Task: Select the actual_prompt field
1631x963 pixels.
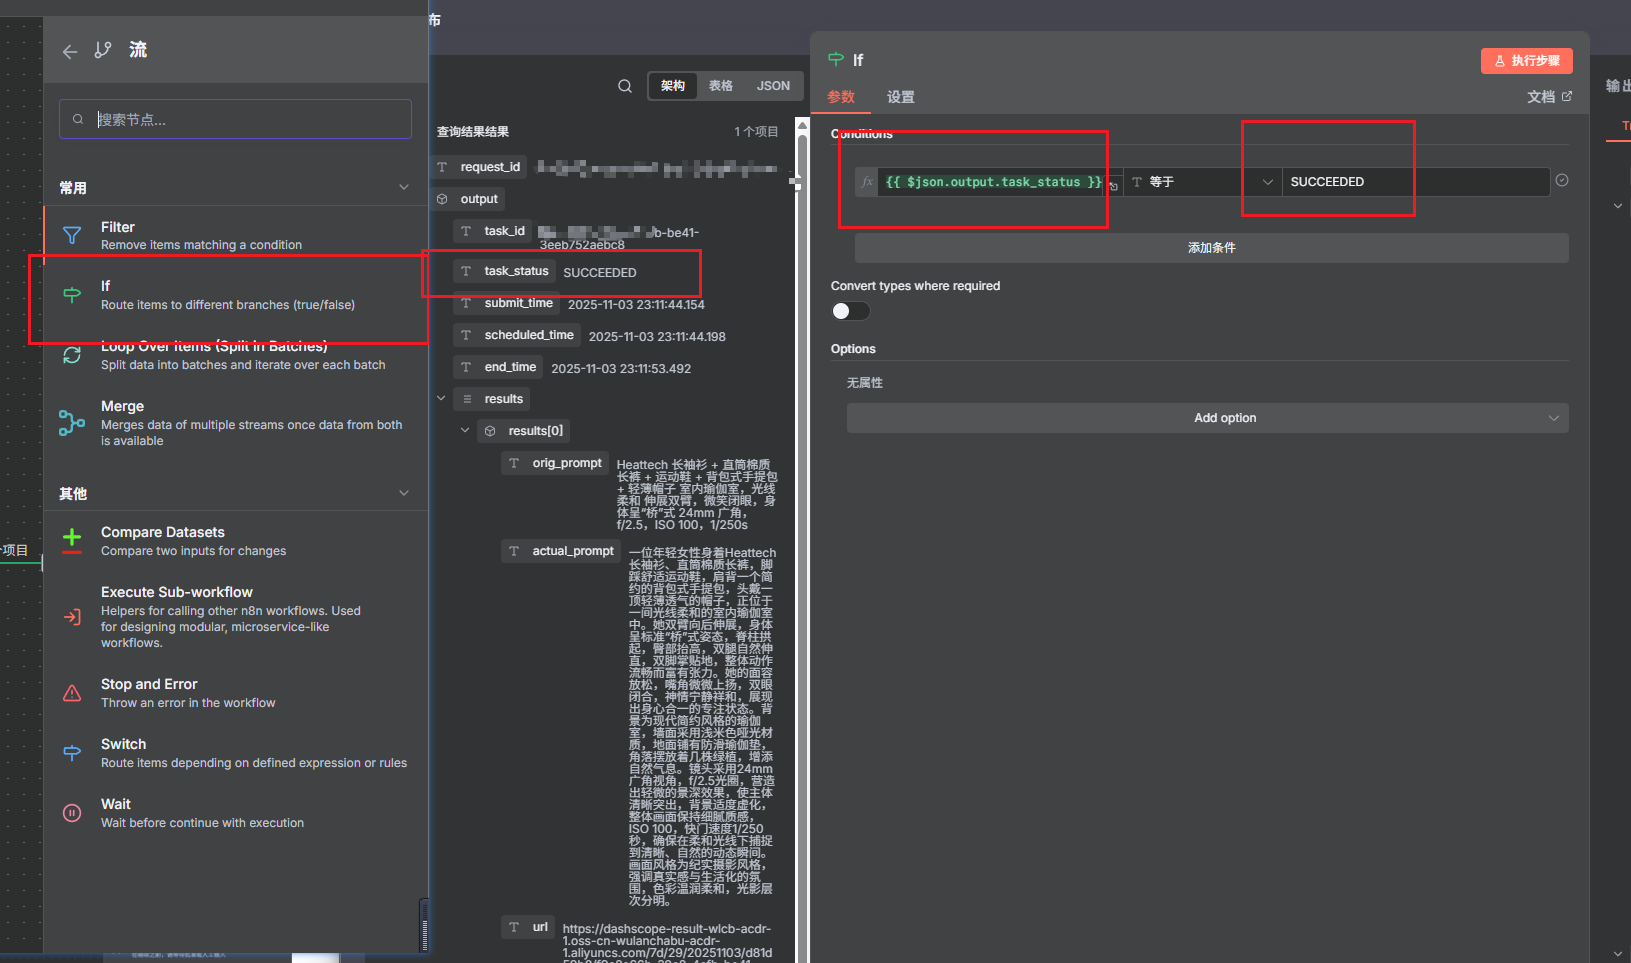Action: pyautogui.click(x=561, y=551)
